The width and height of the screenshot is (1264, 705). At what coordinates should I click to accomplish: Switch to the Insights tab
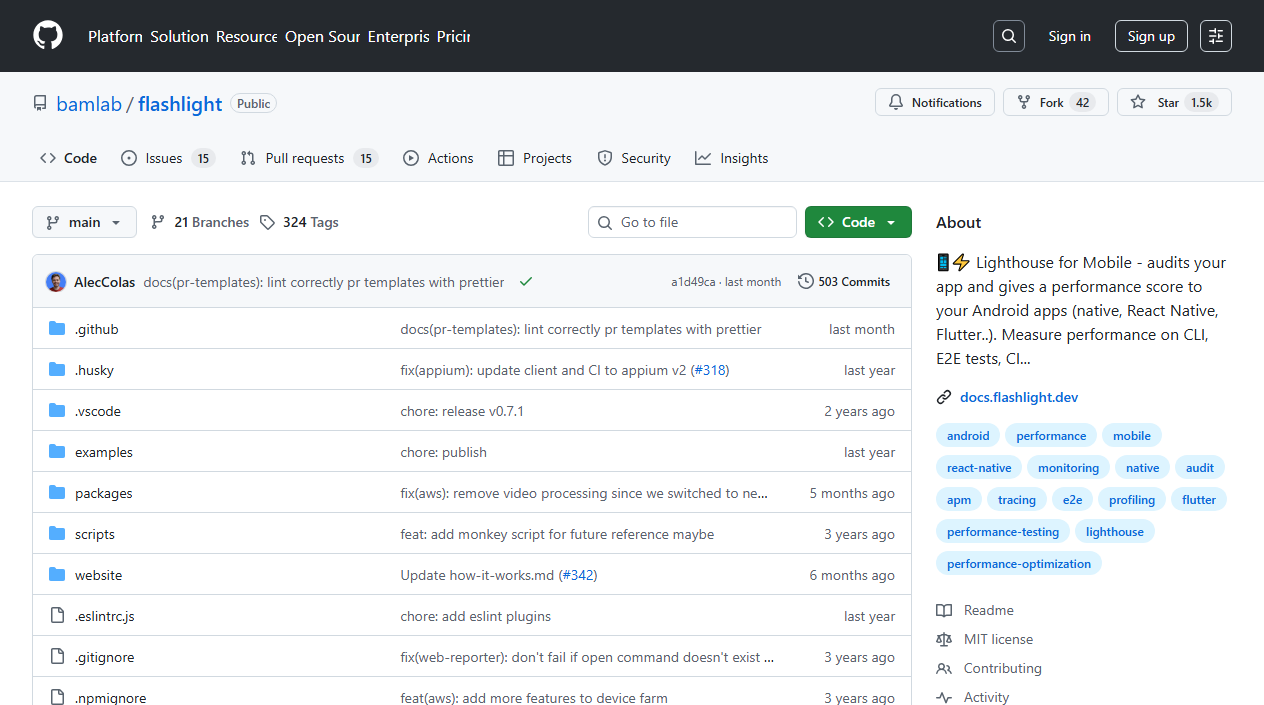click(x=732, y=158)
